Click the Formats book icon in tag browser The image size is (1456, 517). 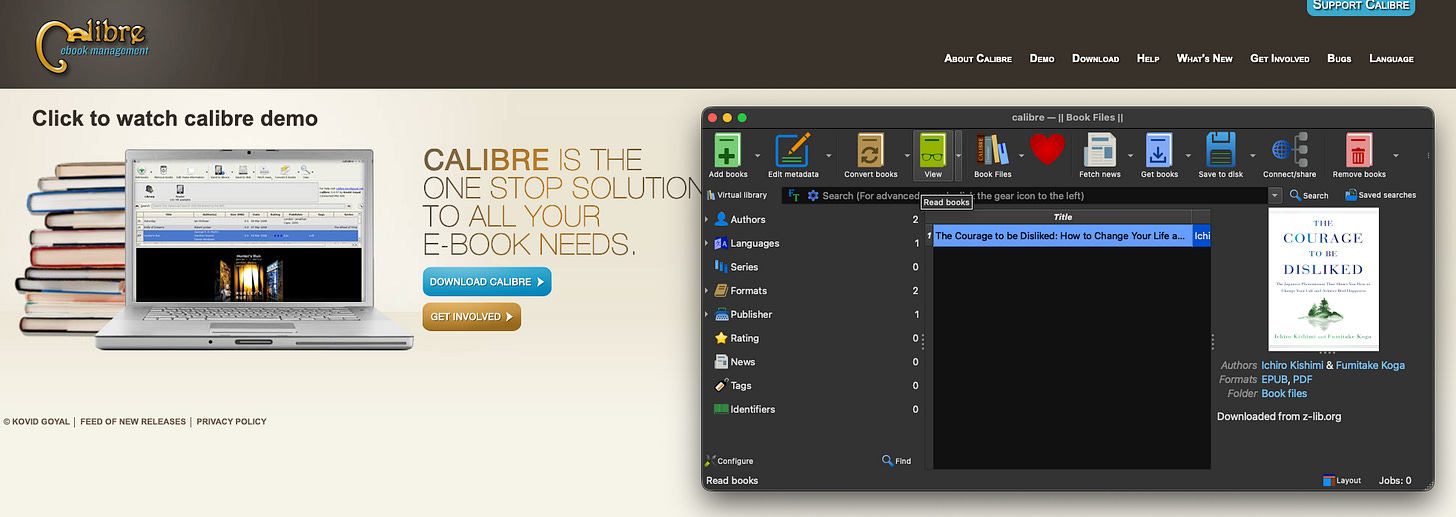point(722,290)
